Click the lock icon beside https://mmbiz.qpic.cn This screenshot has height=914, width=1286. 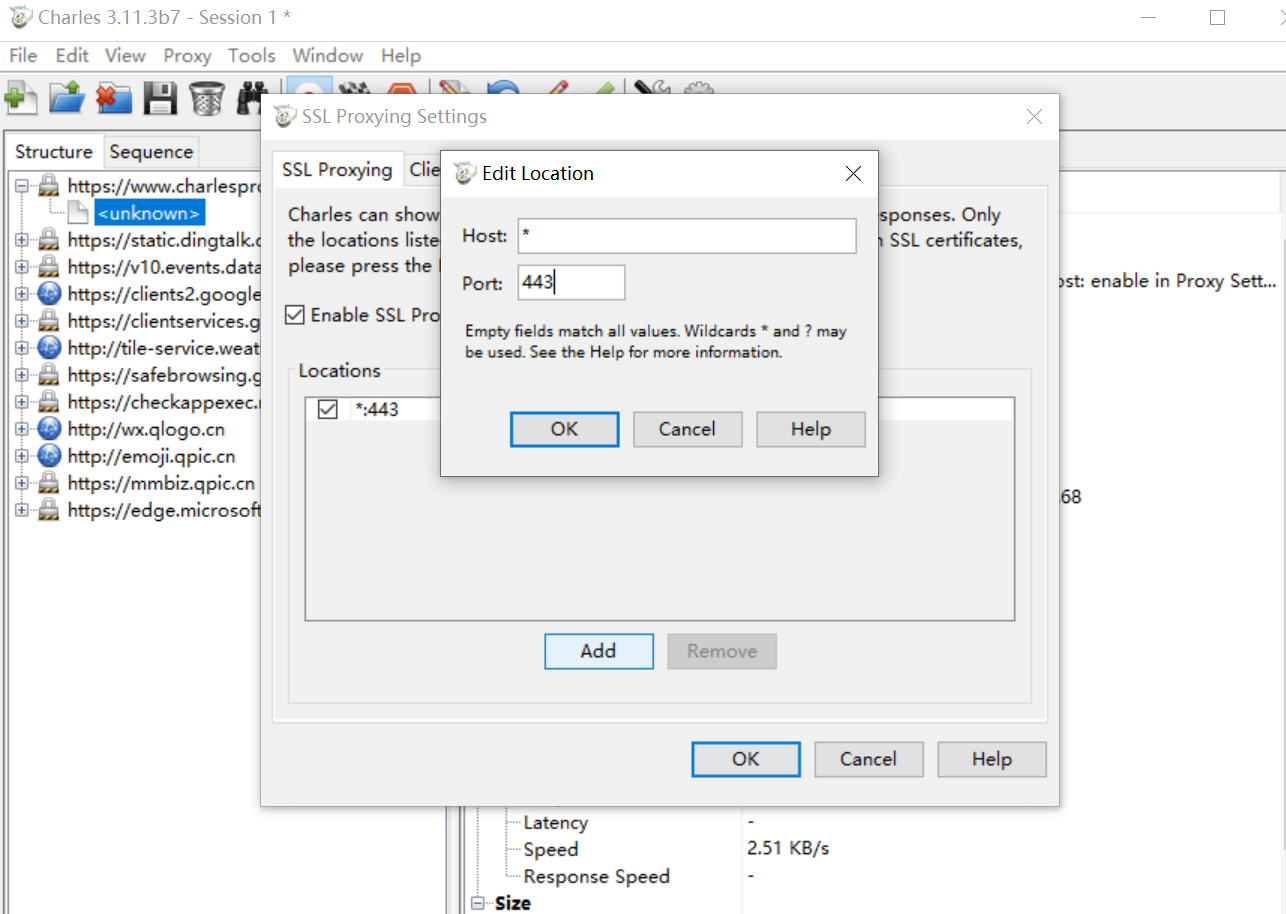48,483
